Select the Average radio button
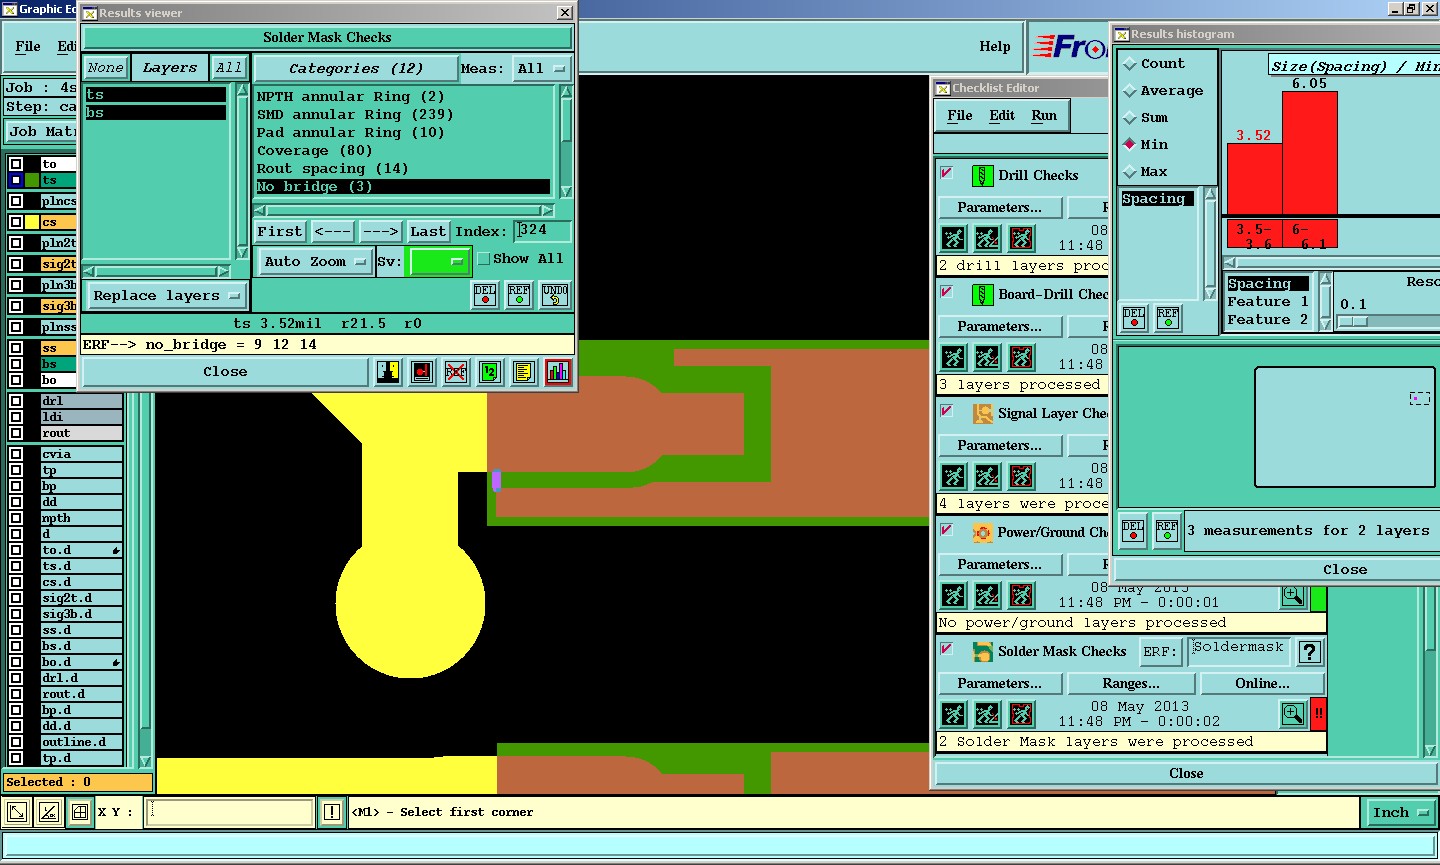This screenshot has height=865, width=1440. (x=1130, y=91)
